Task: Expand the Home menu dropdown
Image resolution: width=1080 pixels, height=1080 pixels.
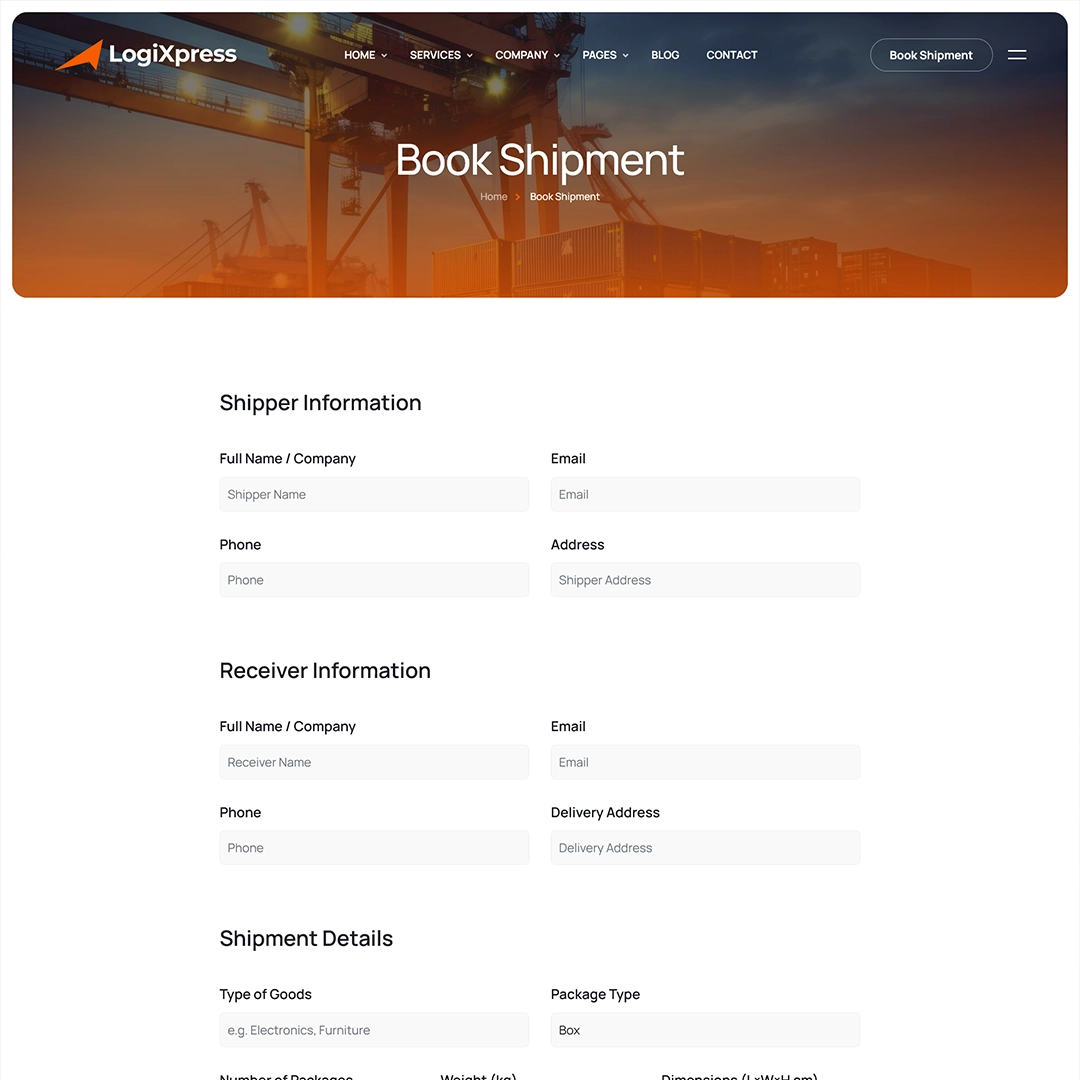Action: click(x=364, y=55)
